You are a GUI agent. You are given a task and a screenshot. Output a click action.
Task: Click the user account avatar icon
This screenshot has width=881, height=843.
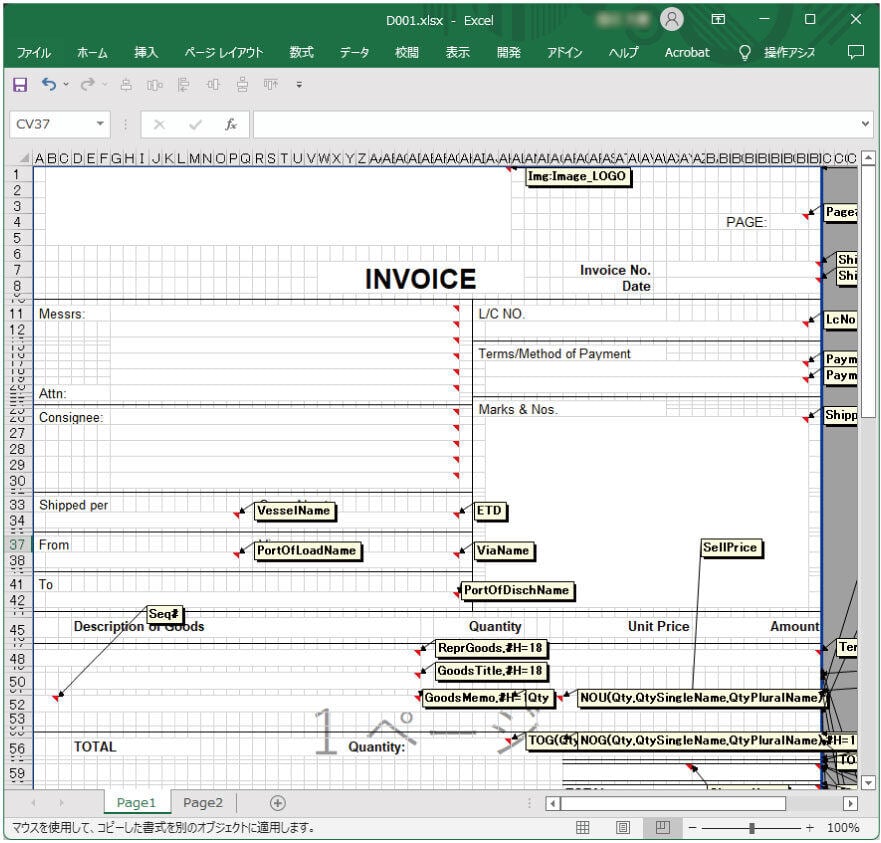[x=671, y=20]
